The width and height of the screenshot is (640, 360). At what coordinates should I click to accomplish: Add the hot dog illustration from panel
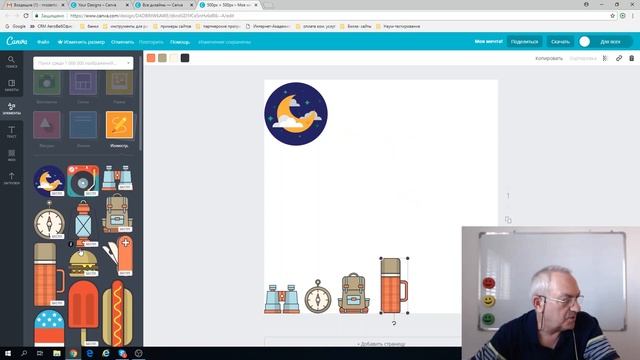118,313
